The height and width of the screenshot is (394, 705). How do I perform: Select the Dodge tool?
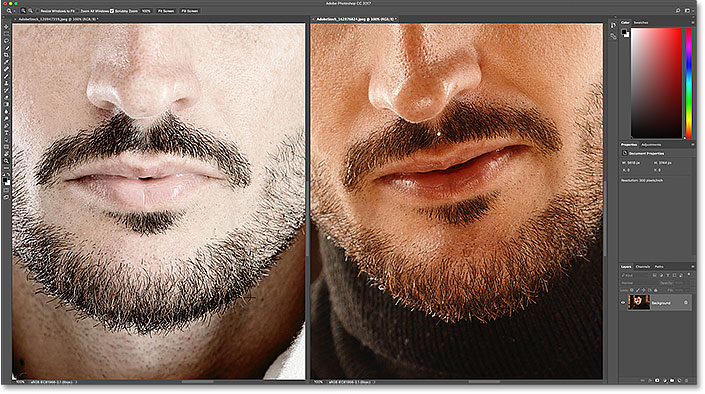(x=6, y=118)
